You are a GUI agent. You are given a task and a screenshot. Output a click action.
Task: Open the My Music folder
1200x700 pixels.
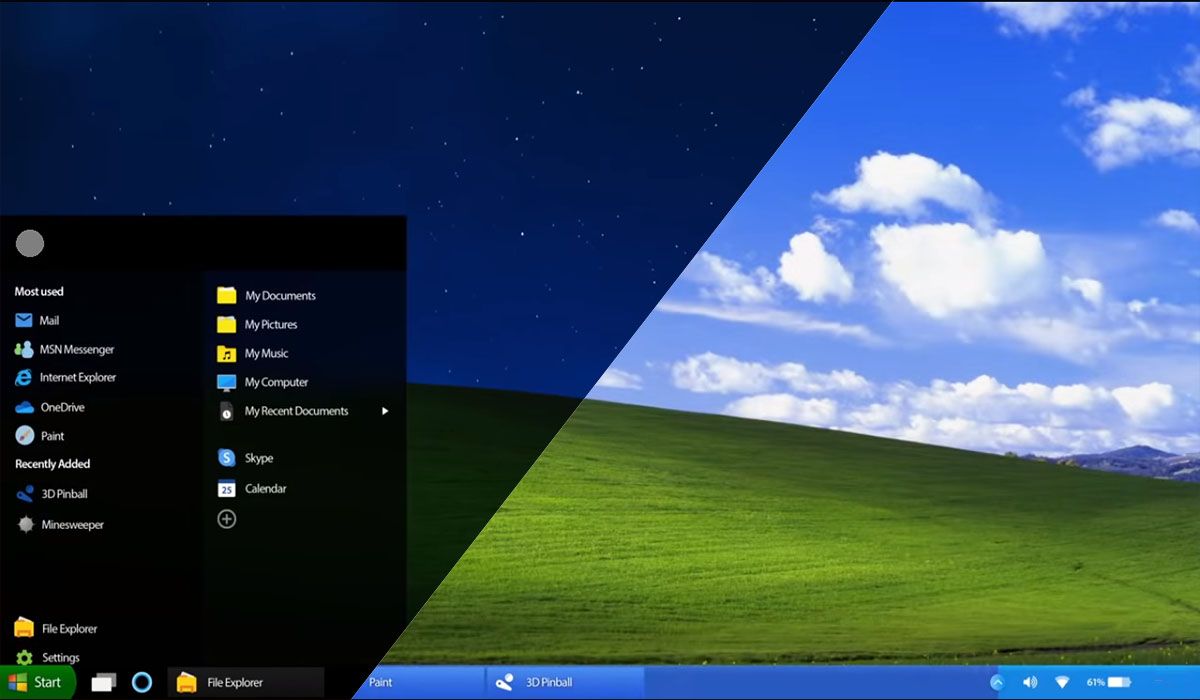click(253, 354)
